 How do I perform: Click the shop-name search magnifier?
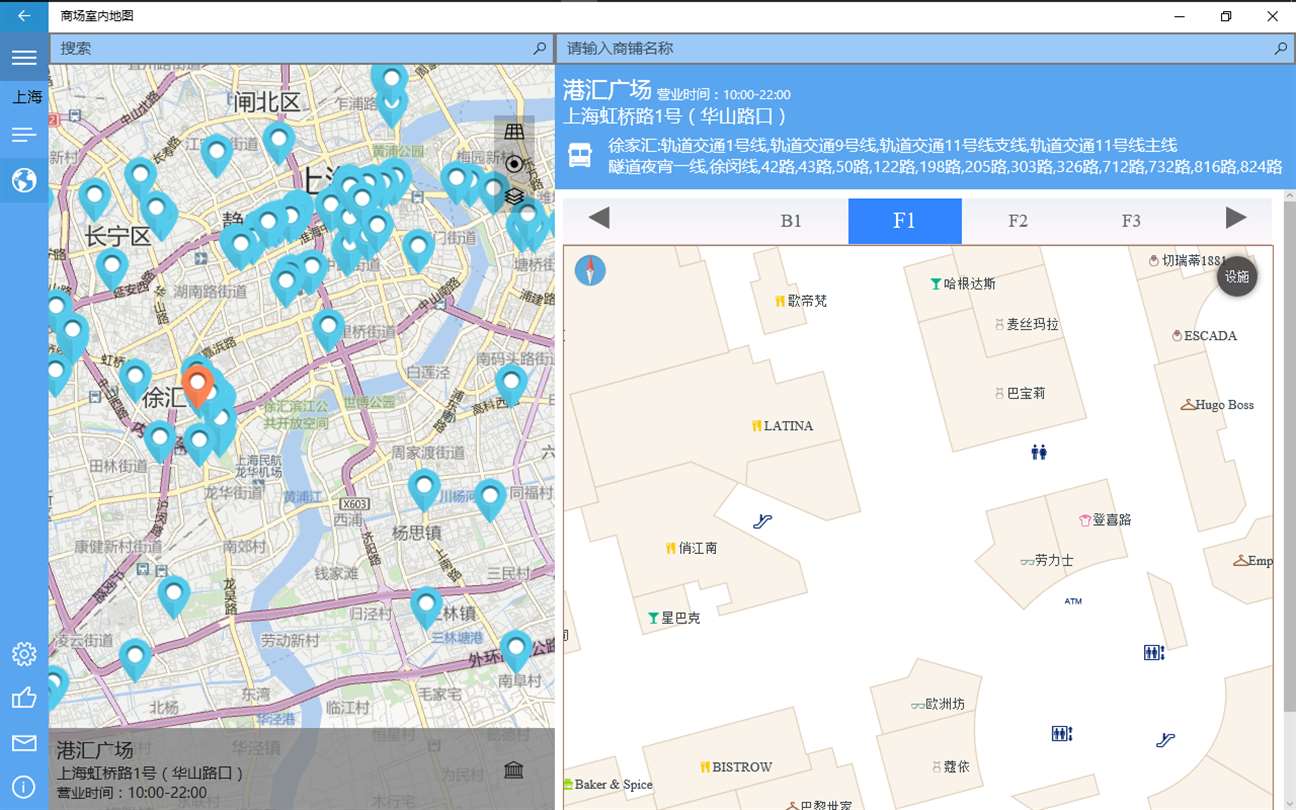[x=1281, y=48]
